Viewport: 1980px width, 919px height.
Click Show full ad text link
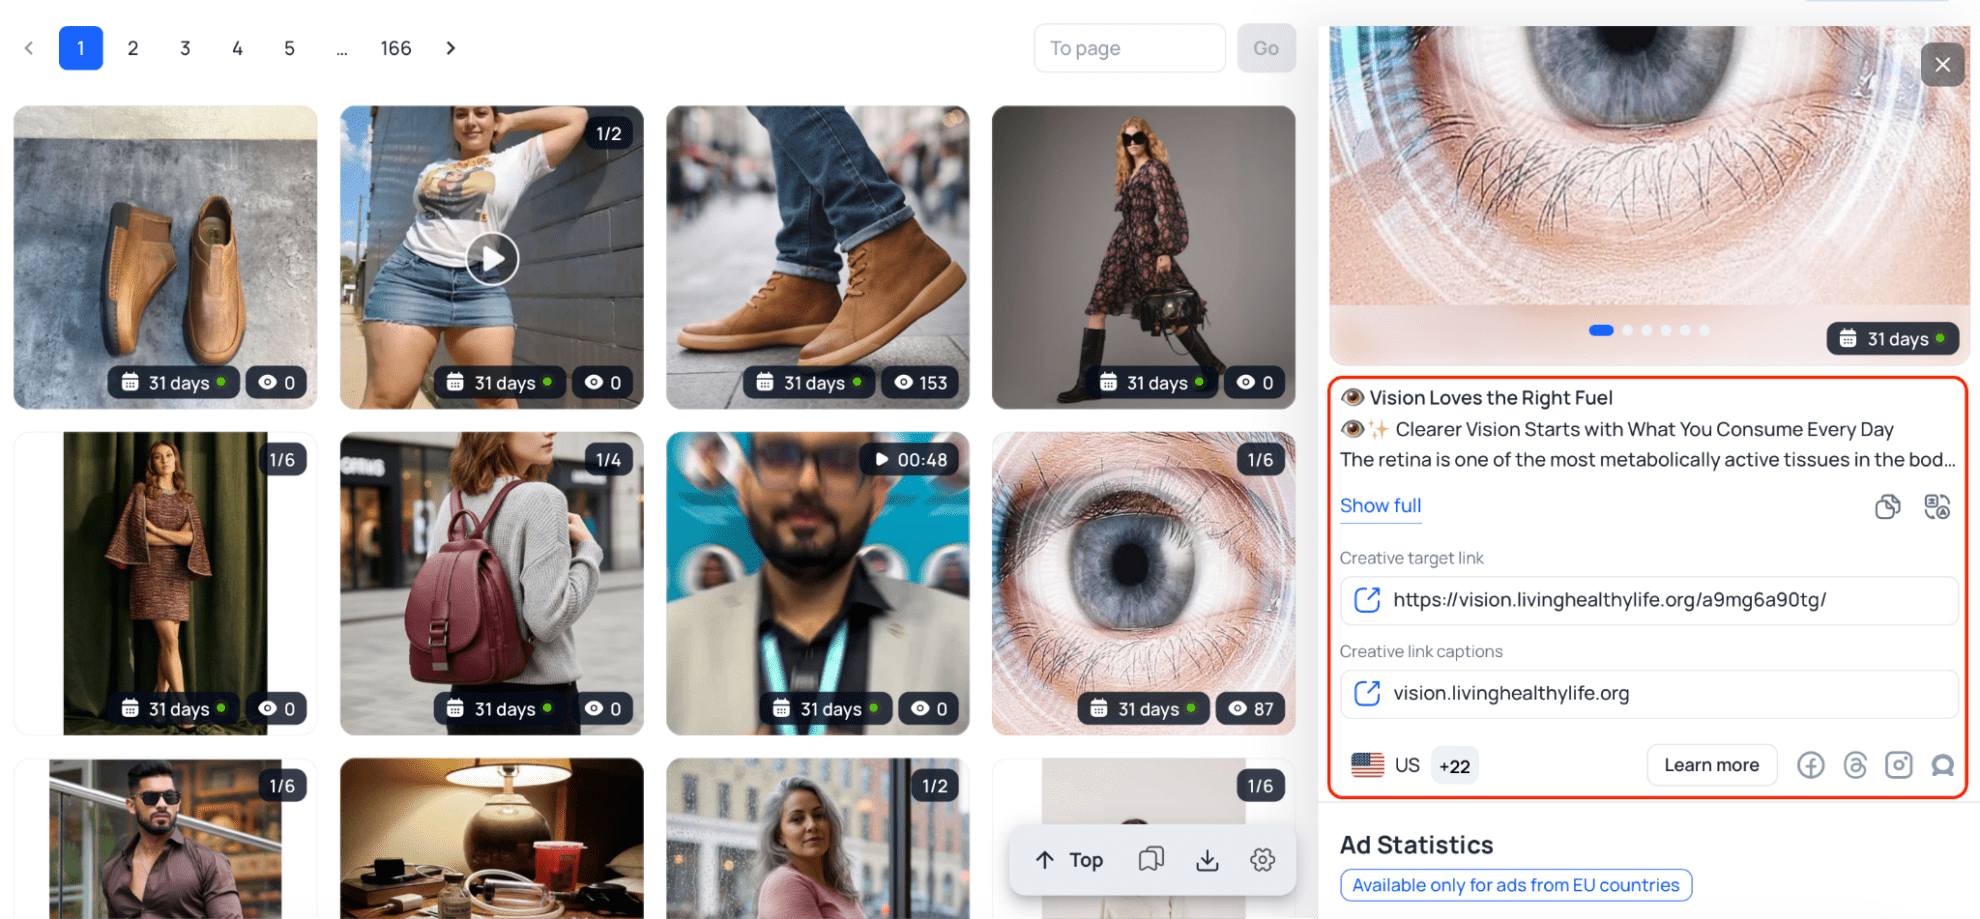click(x=1380, y=506)
